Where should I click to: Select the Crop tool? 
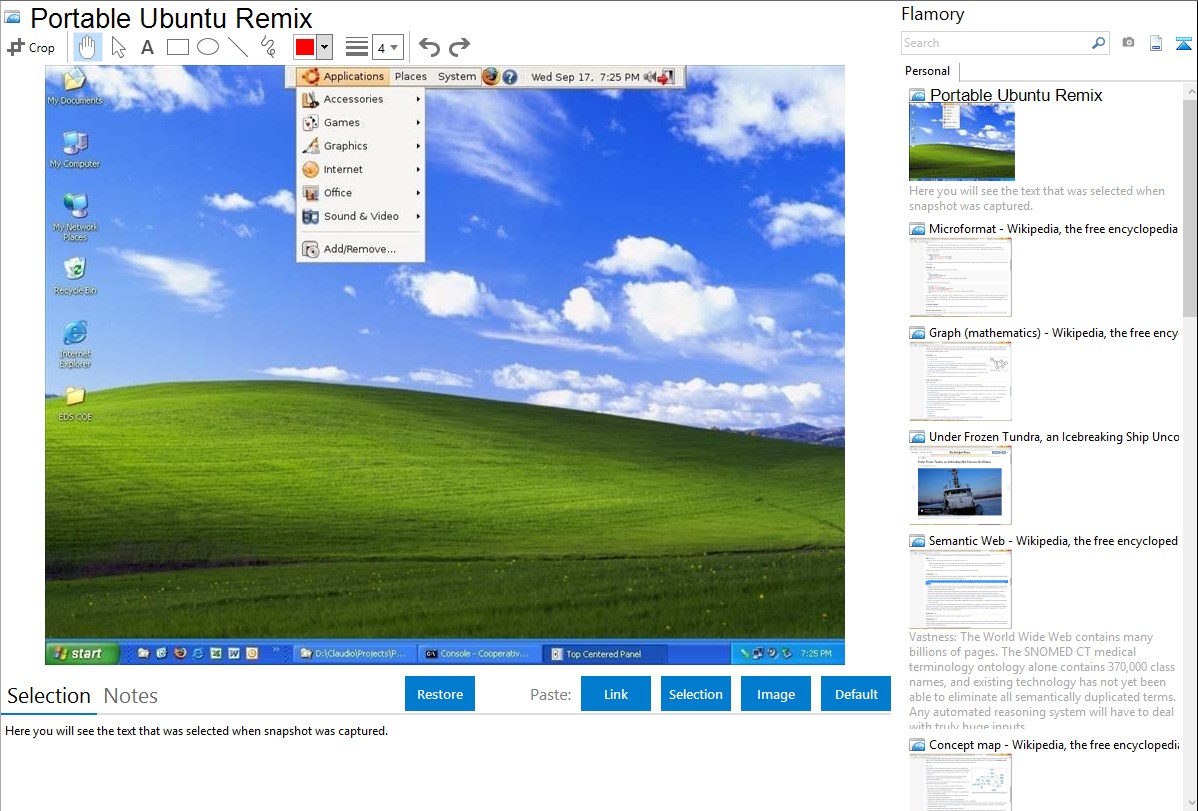pos(31,47)
